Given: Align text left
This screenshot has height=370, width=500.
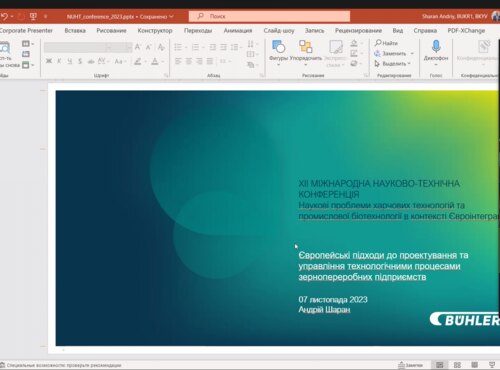Looking at the screenshot, I should [178, 61].
